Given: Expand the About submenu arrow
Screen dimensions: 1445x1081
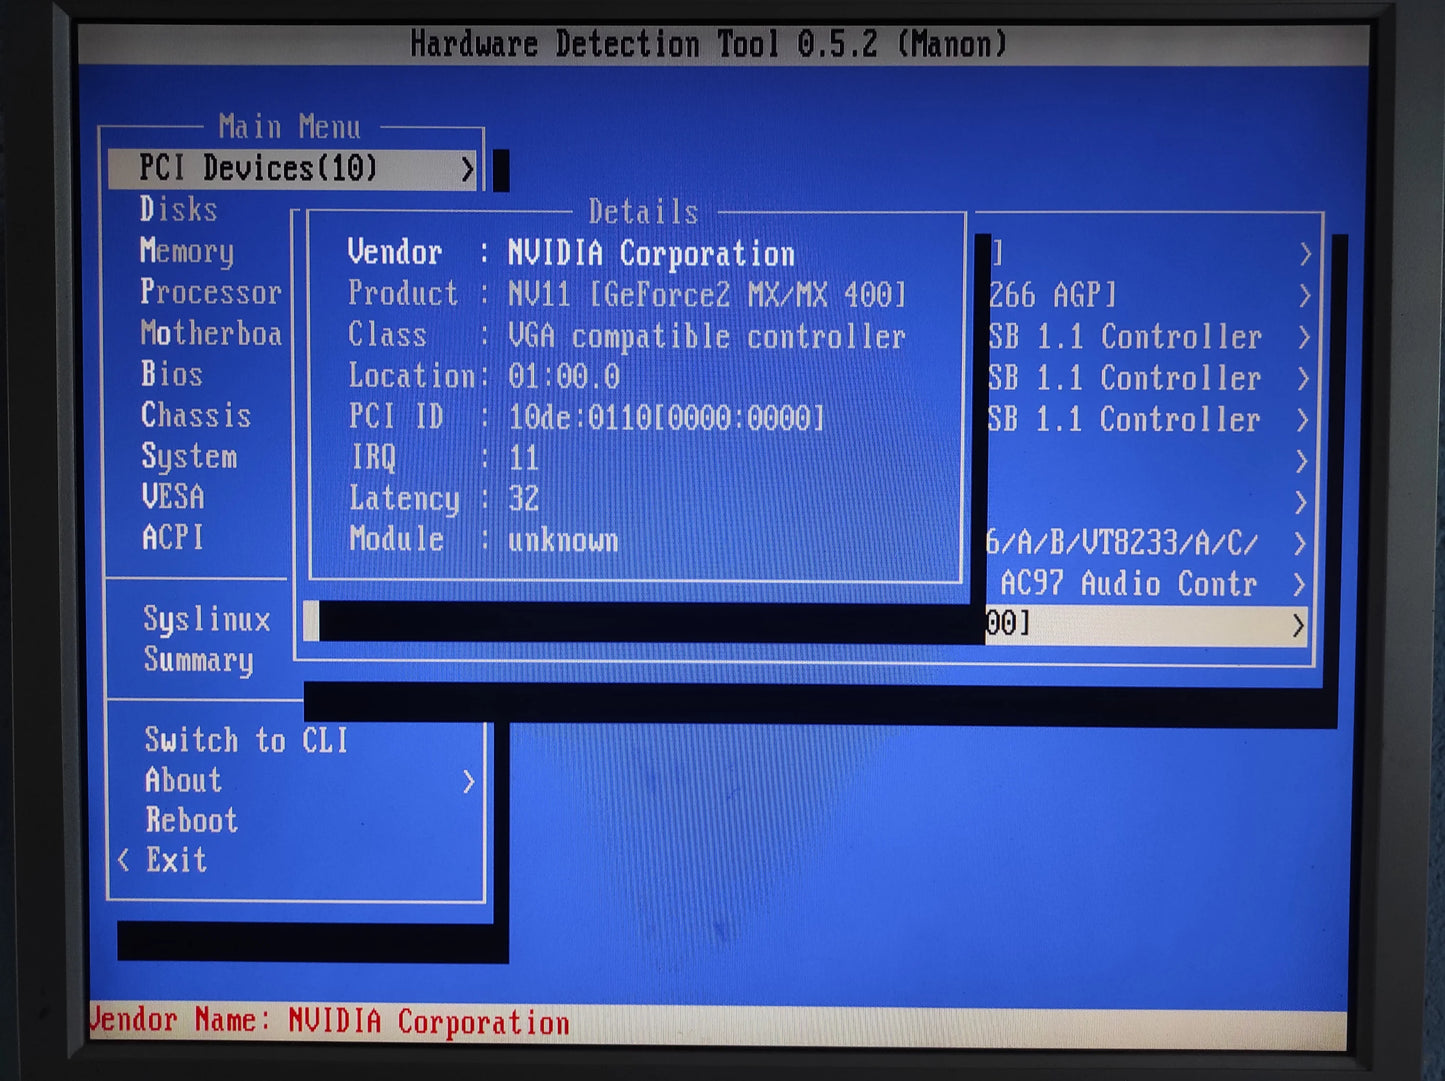Looking at the screenshot, I should (468, 781).
